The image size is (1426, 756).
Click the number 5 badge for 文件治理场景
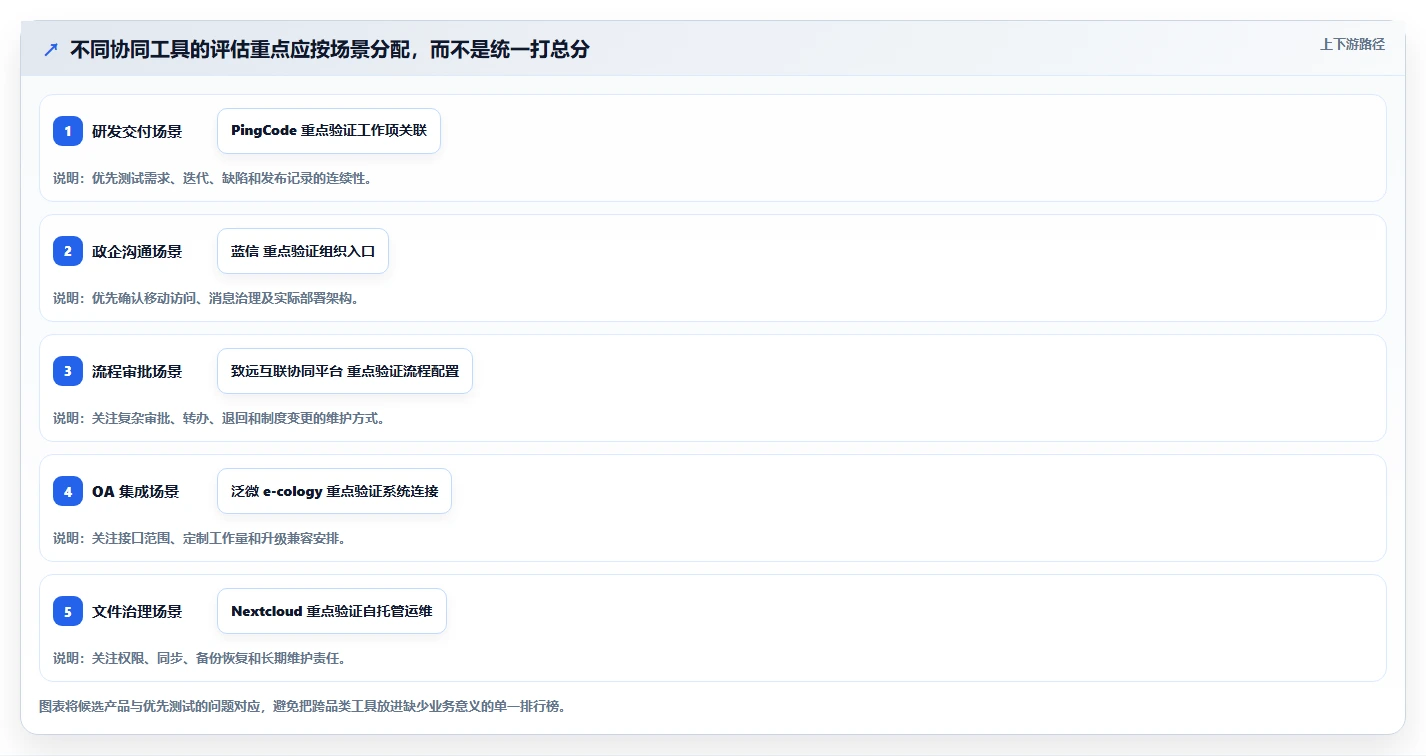[68, 611]
